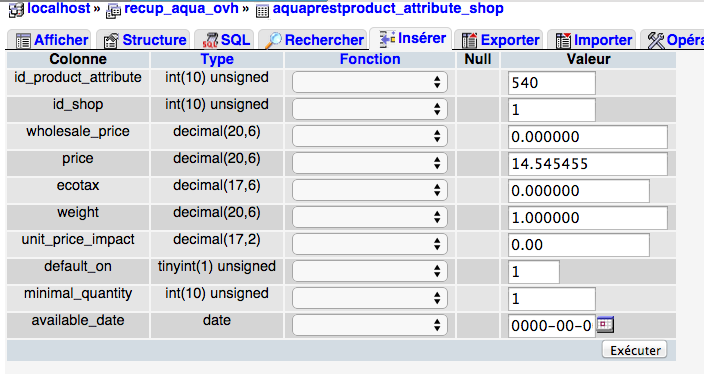Open the Importer tab
Screen dimensions: 704x374
(592, 40)
